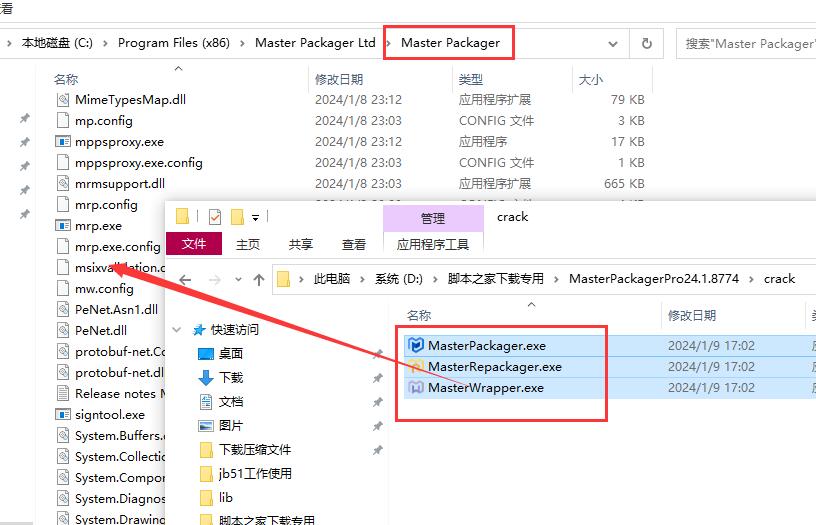Select the mrp.exe.config file

tap(117, 247)
